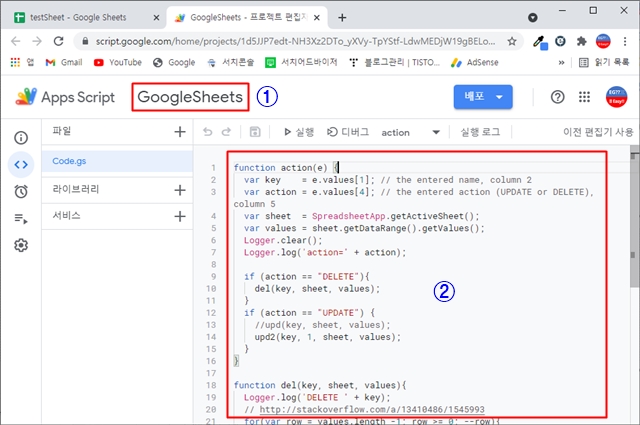Click the script.google.com address bar

pyautogui.click(x=295, y=41)
